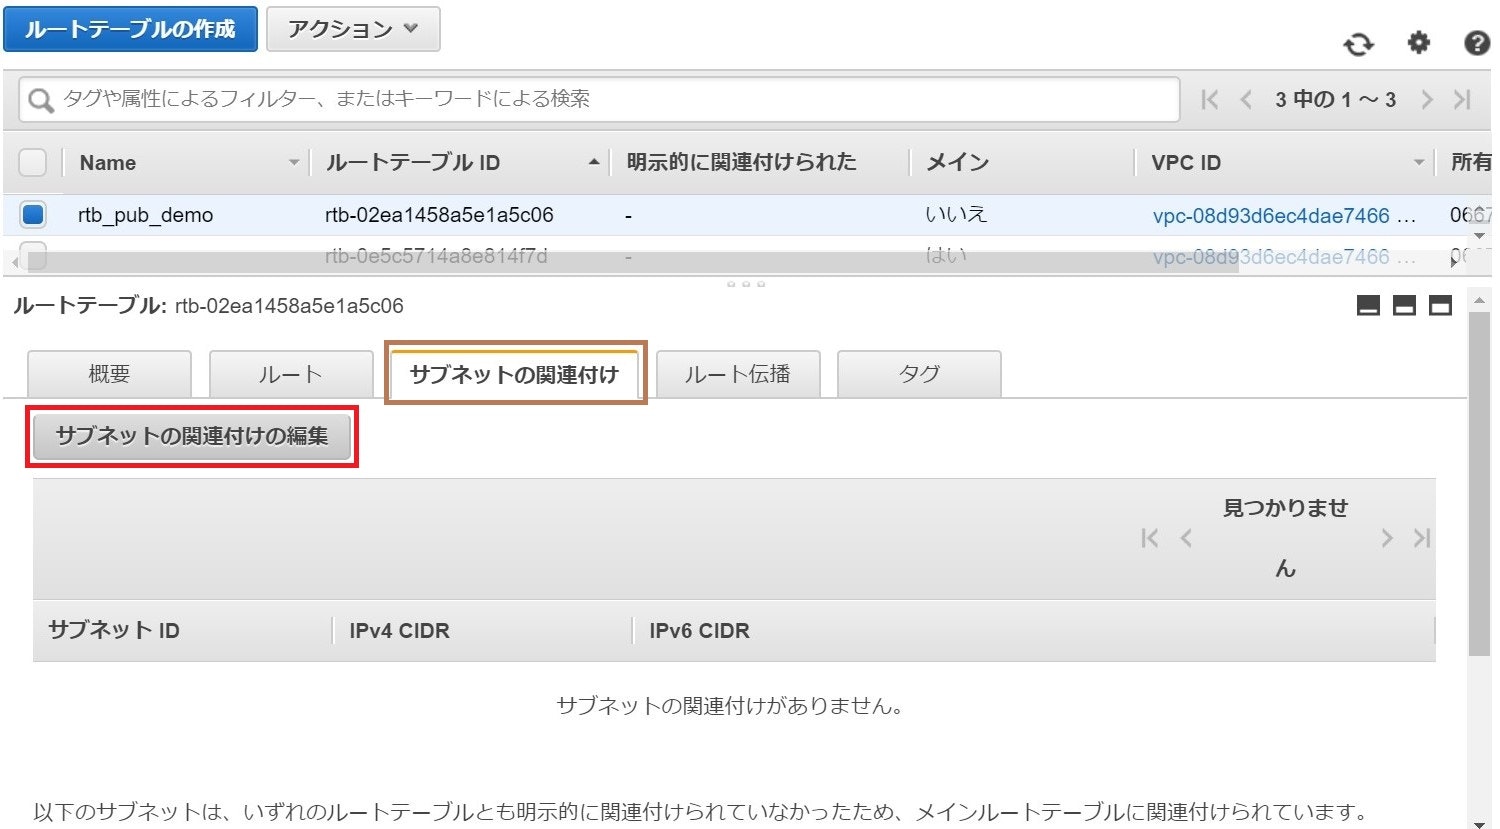Click the drag handle dots between panes
Image resolution: width=1500 pixels, height=829 pixels.
(x=746, y=284)
